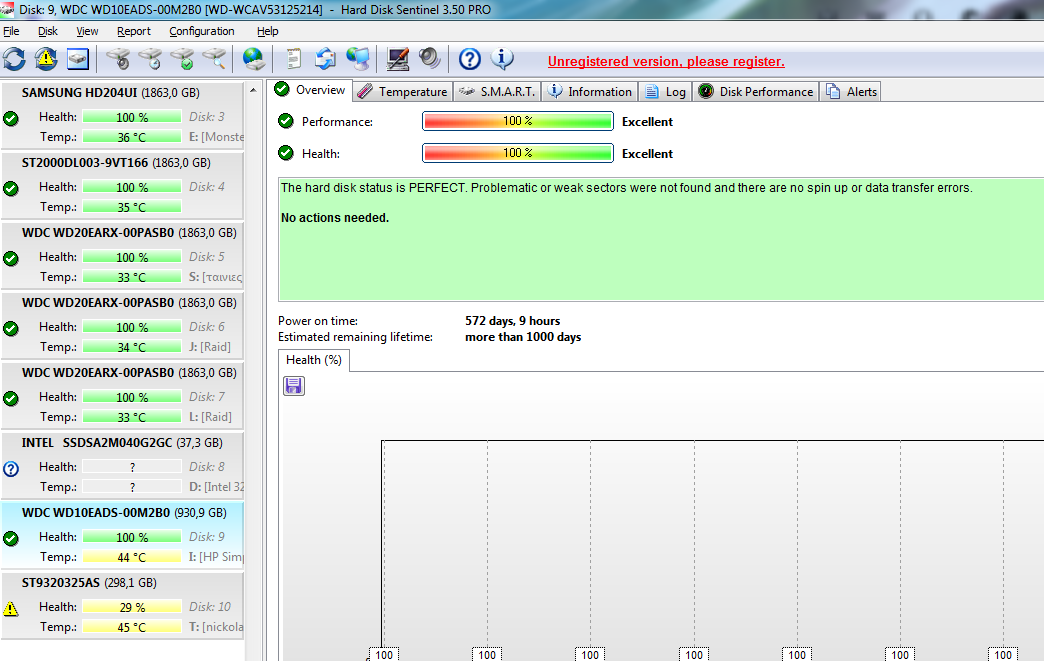Select the WDC WD20EARX Disk 5 entry

(123, 255)
